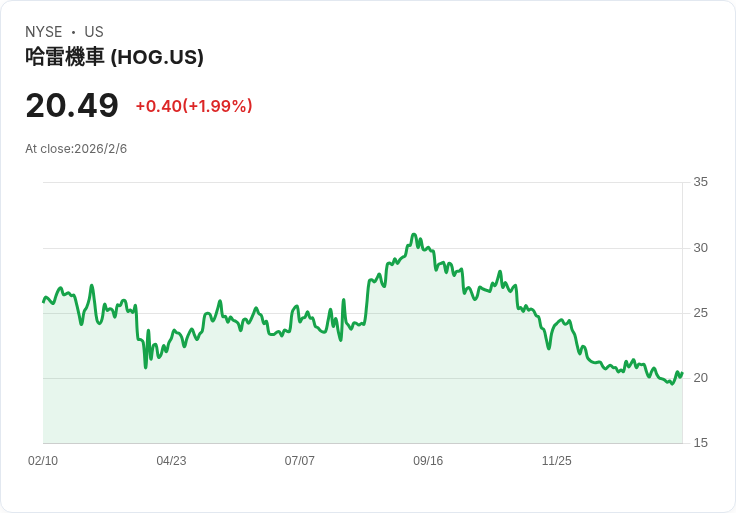Select the 04/23 date marker

(171, 461)
